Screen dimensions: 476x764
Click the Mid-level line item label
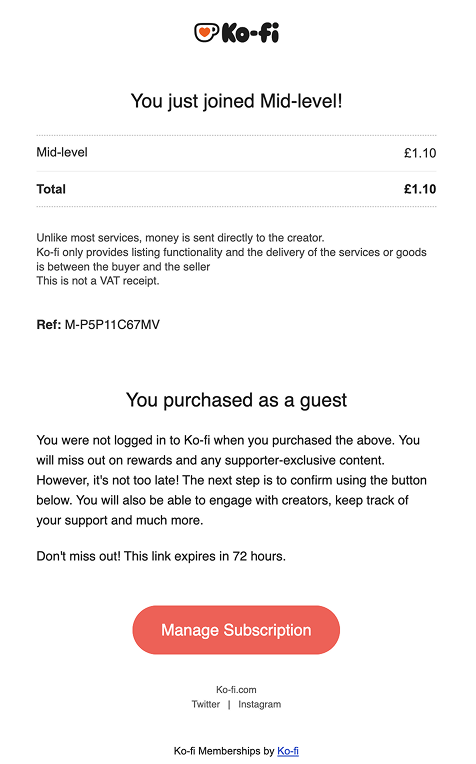click(x=62, y=153)
